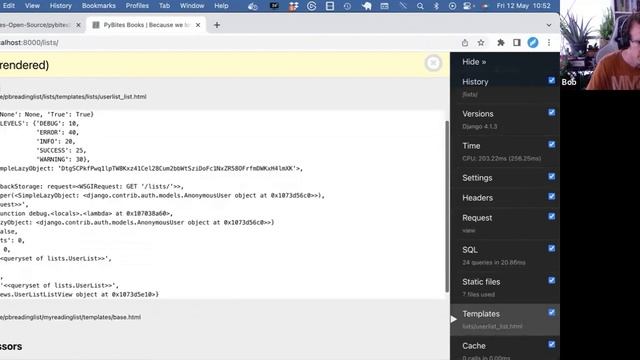The height and width of the screenshot is (360, 640).
Task: Click the Spotlight search icon in menu bar
Action: [x=420, y=6]
